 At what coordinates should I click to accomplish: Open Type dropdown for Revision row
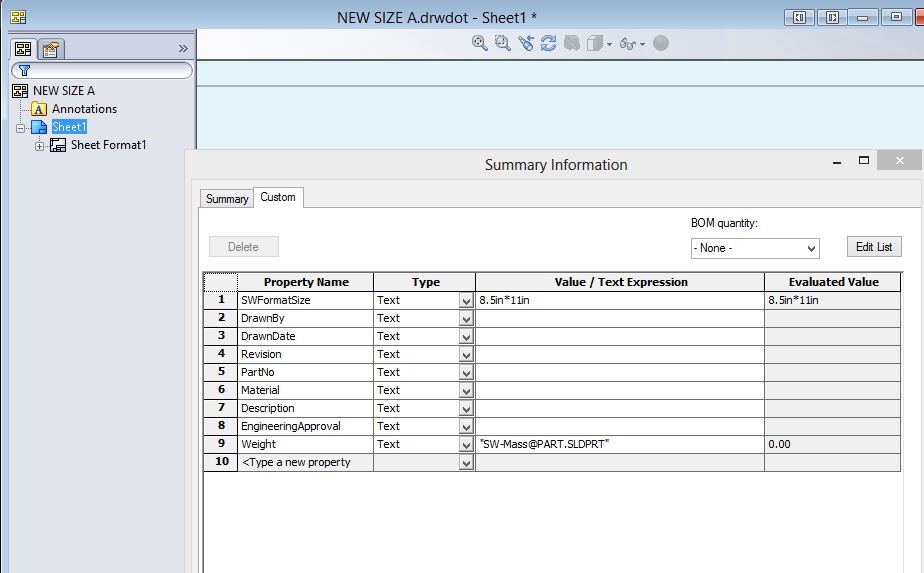tap(466, 355)
